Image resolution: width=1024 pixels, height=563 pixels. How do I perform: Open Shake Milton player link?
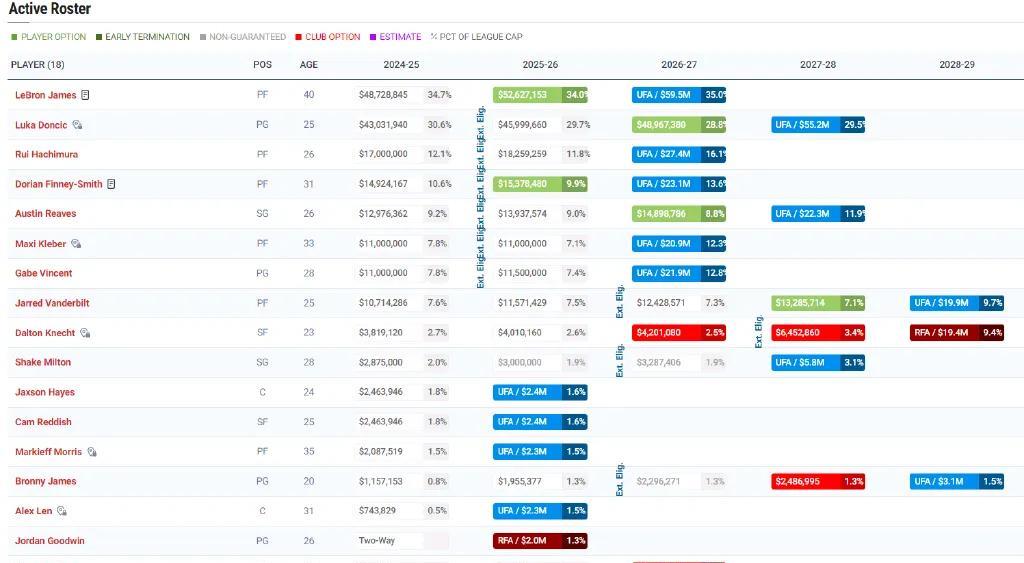(x=43, y=362)
